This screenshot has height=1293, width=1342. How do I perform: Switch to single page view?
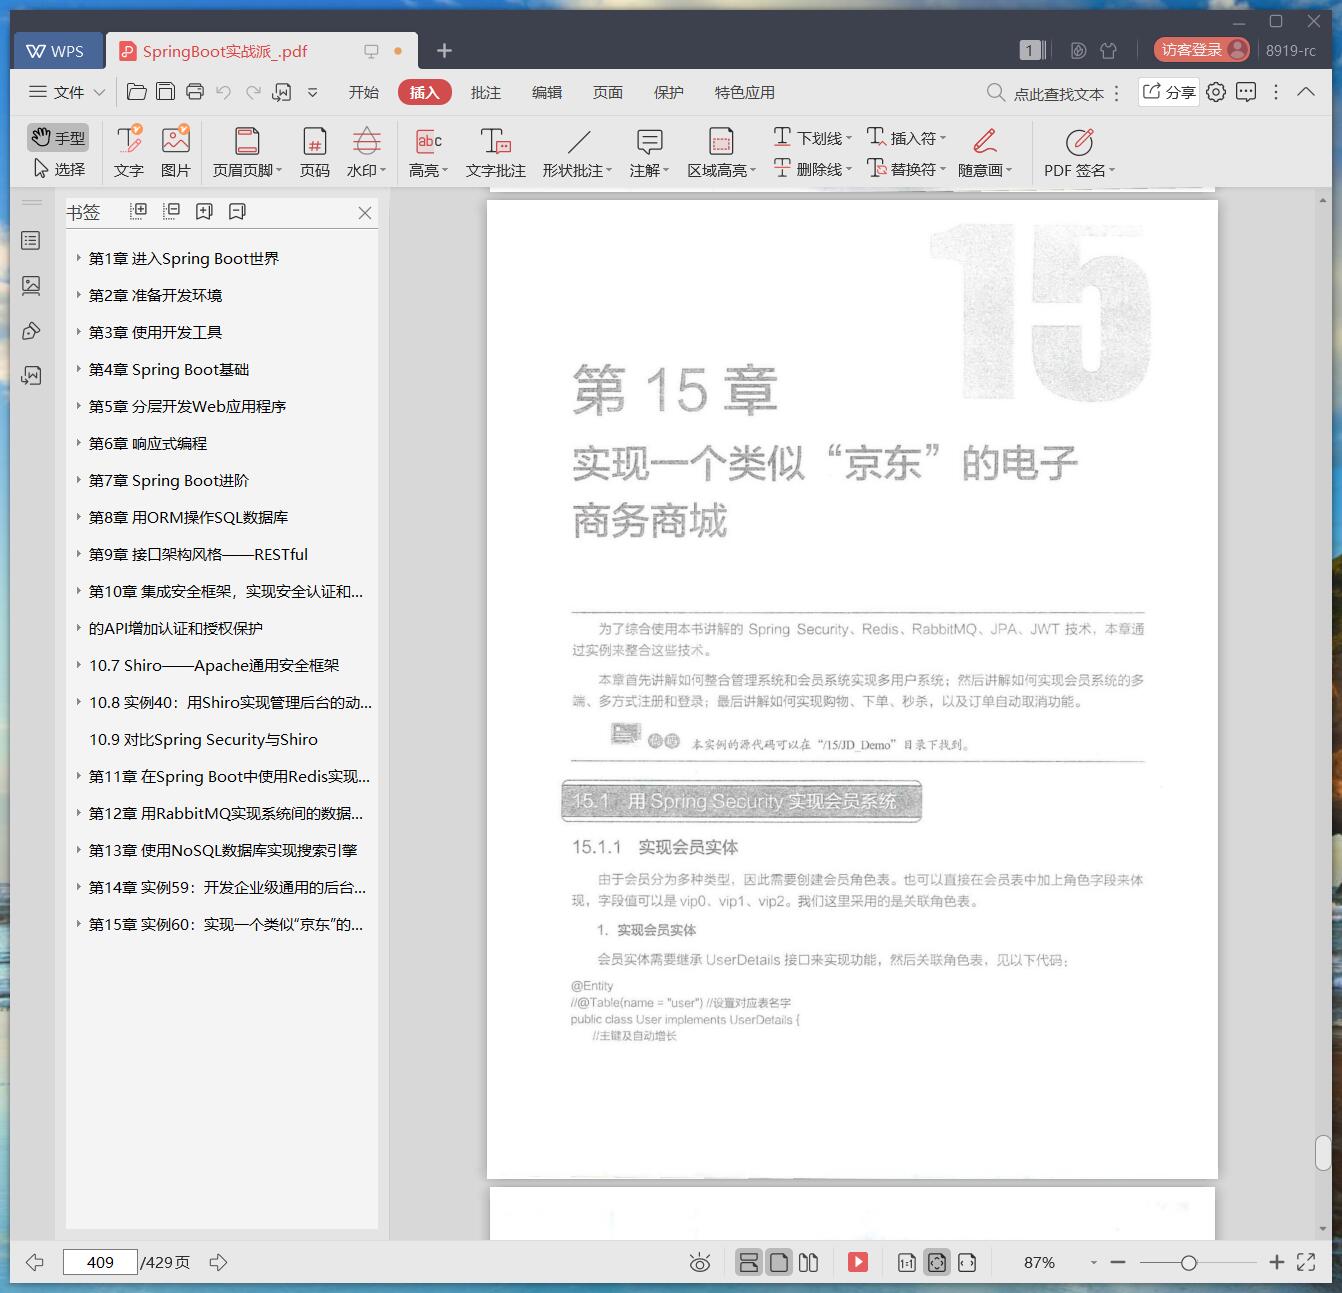click(779, 1262)
